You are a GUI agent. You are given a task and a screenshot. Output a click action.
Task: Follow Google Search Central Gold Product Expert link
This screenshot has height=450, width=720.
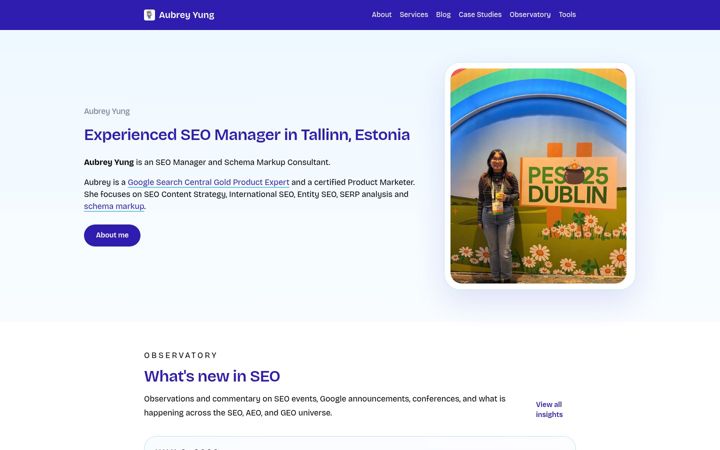tap(208, 182)
